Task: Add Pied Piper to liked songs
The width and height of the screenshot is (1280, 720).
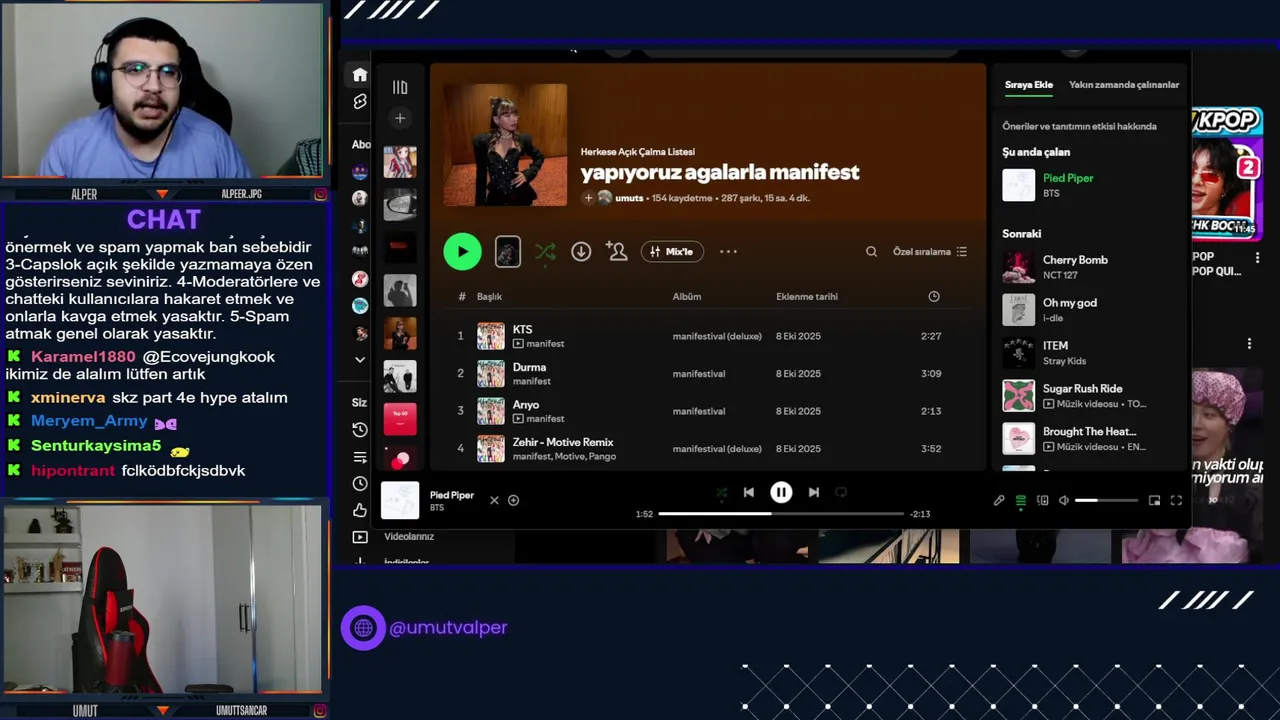Action: tap(514, 500)
